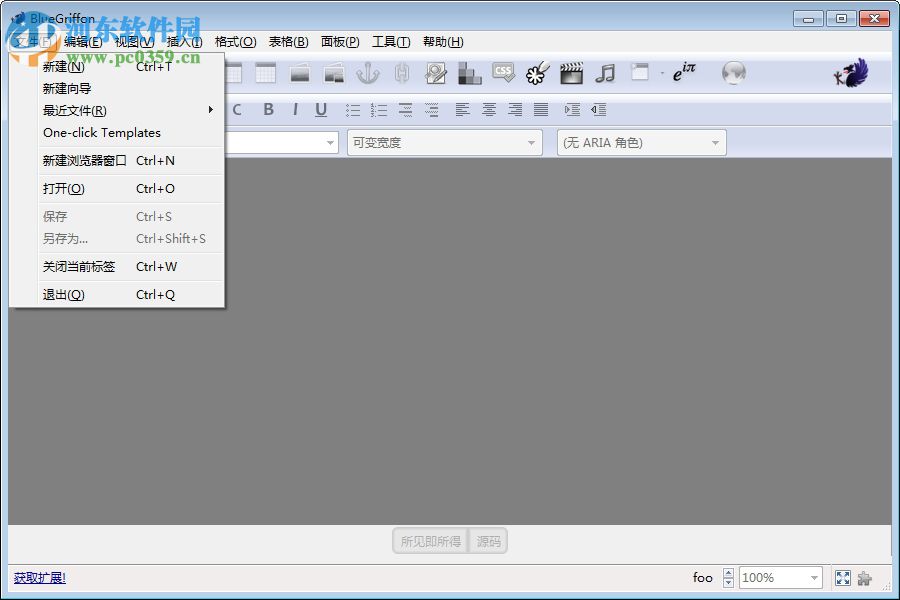Open the 面板(P) menu
Viewport: 900px width, 600px height.
tap(340, 42)
